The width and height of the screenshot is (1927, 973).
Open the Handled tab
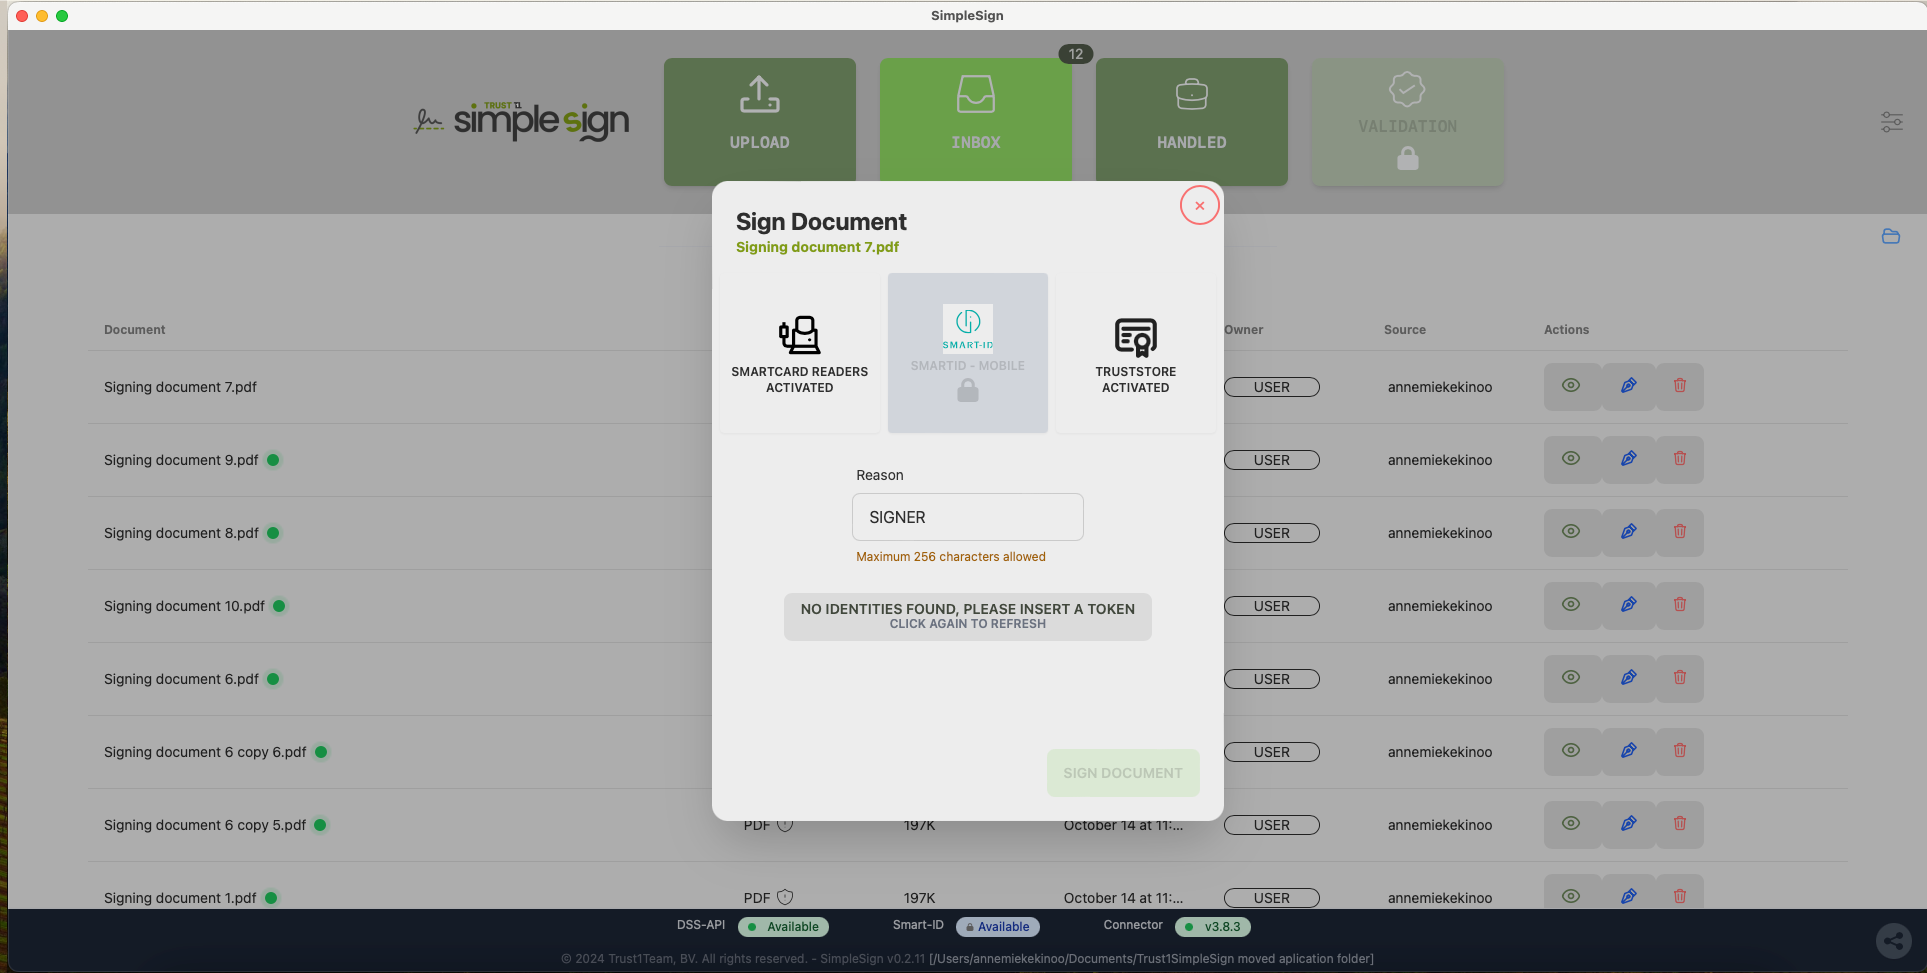pyautogui.click(x=1192, y=121)
